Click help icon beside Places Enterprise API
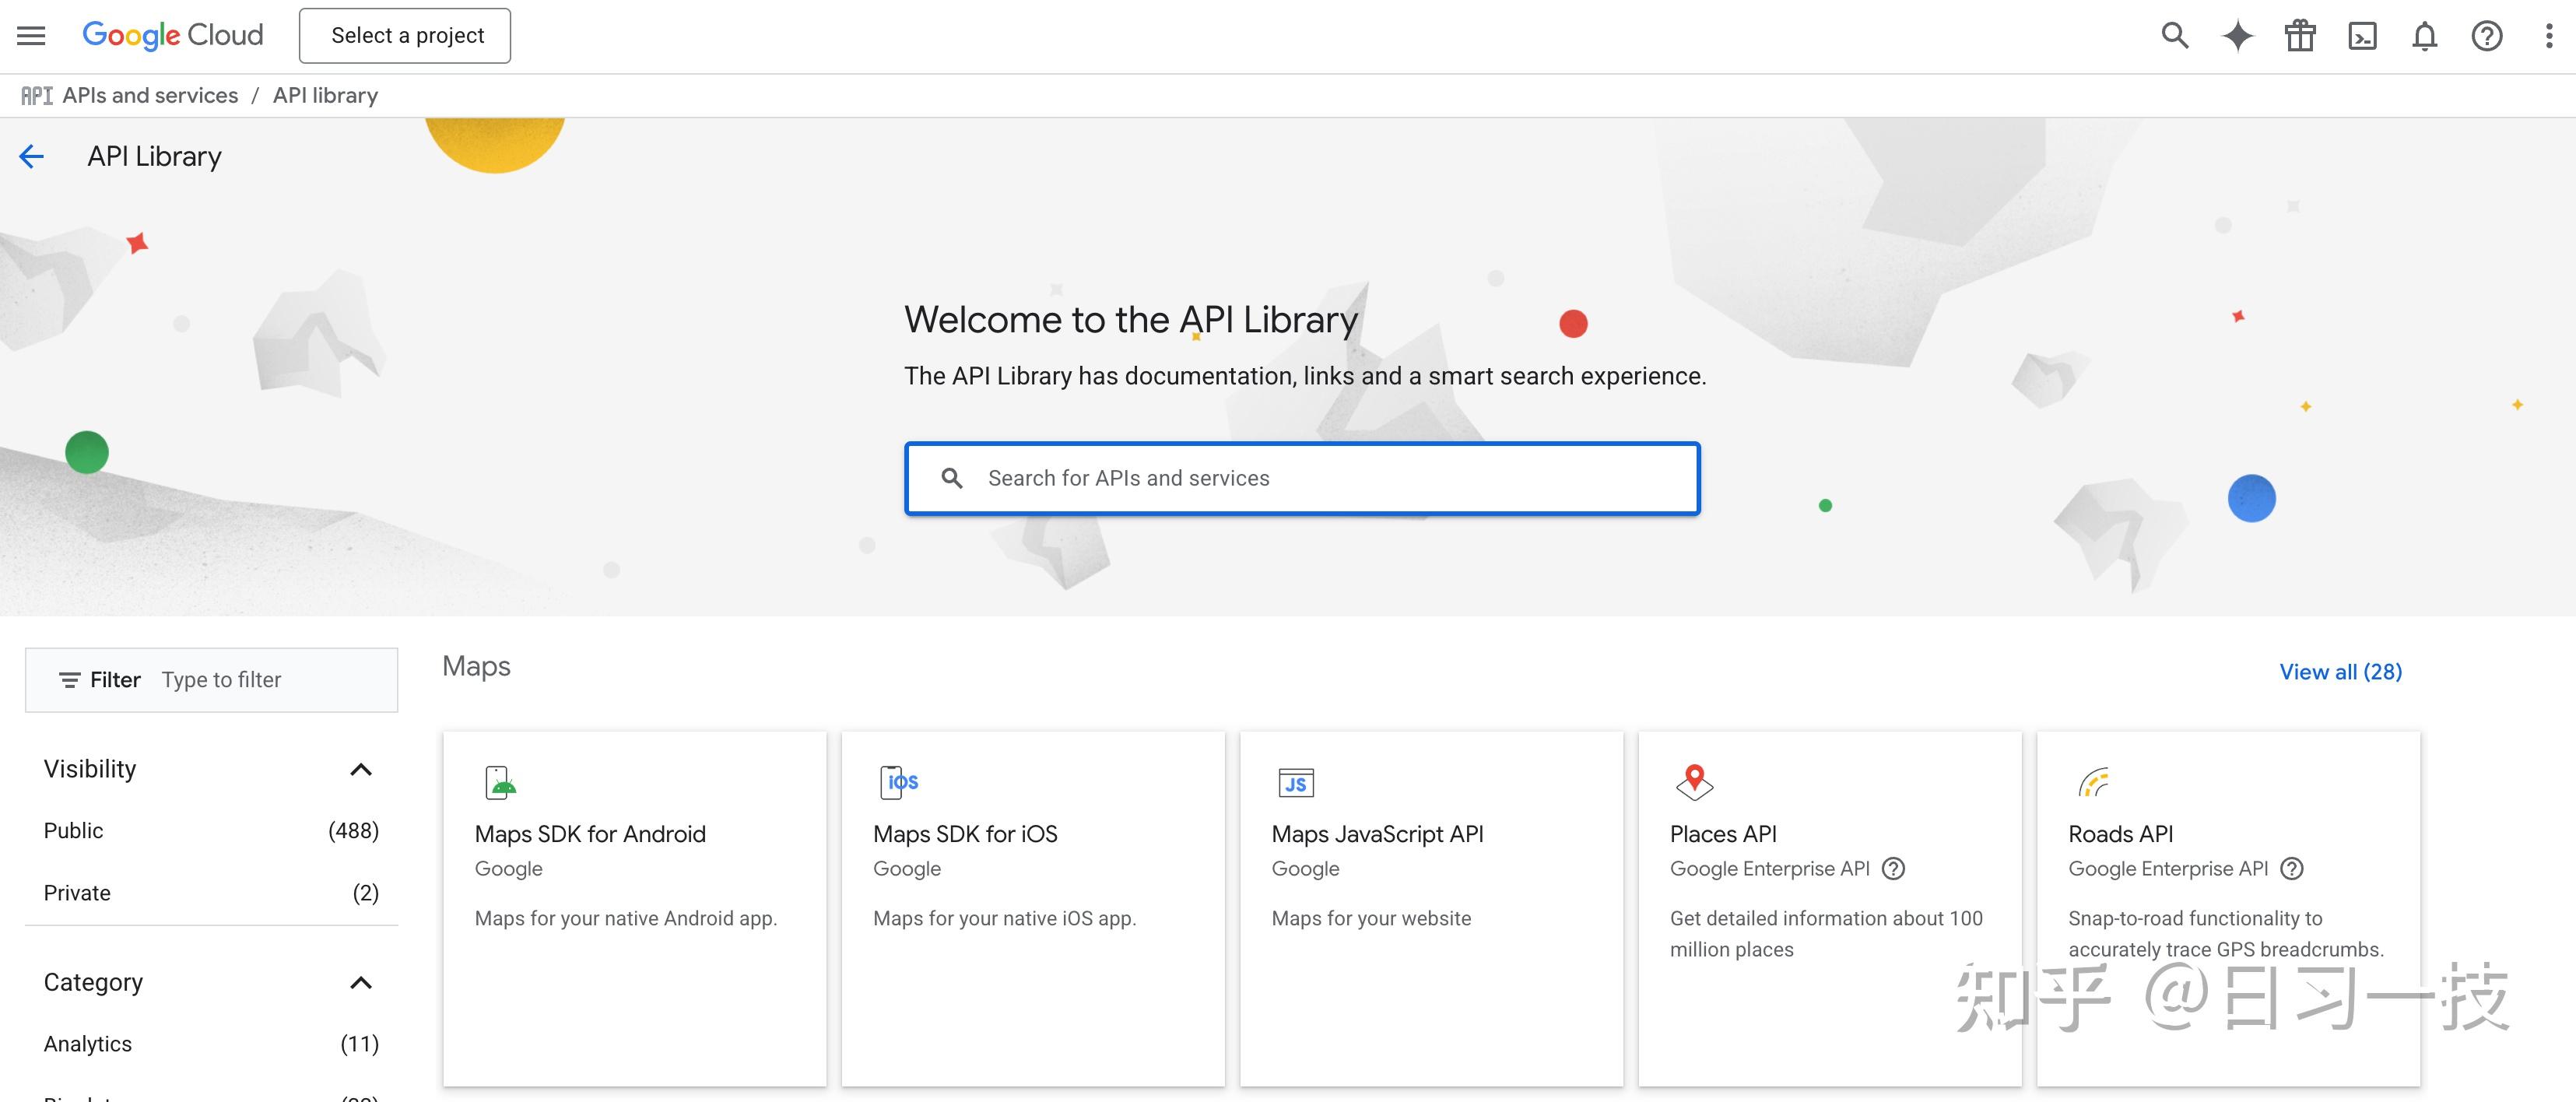The height and width of the screenshot is (1102, 2576). [x=1893, y=868]
